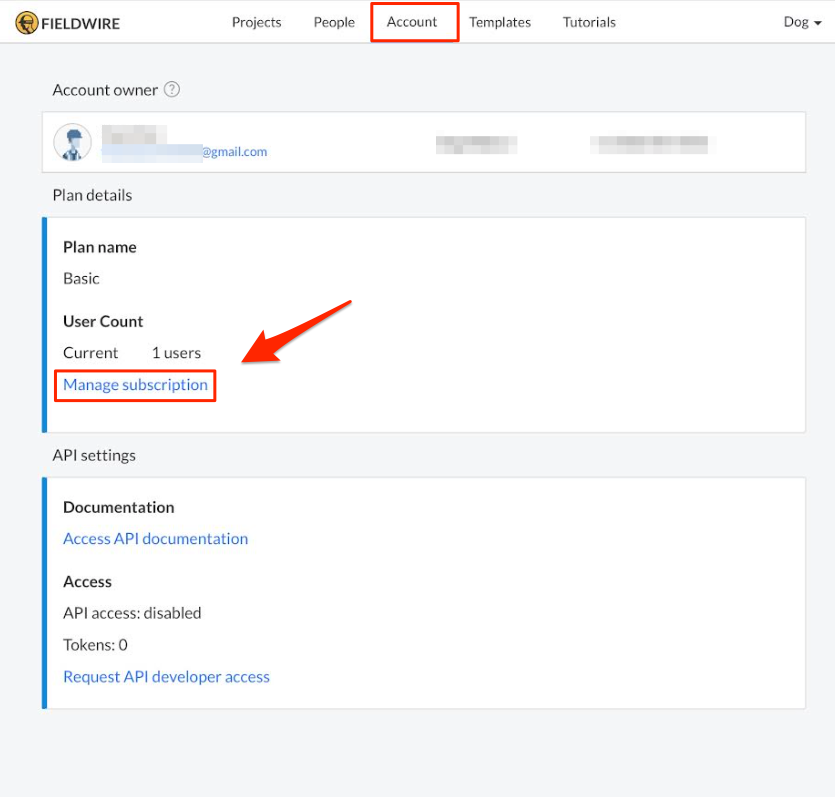Go to the Projects tab
Viewport: 835px width, 797px height.
256,22
